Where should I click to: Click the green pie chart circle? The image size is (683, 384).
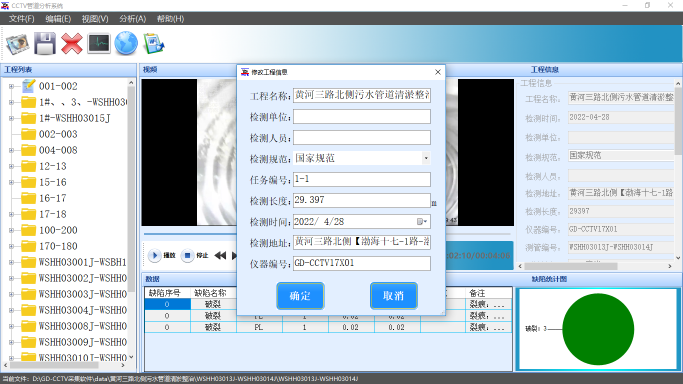tap(598, 329)
